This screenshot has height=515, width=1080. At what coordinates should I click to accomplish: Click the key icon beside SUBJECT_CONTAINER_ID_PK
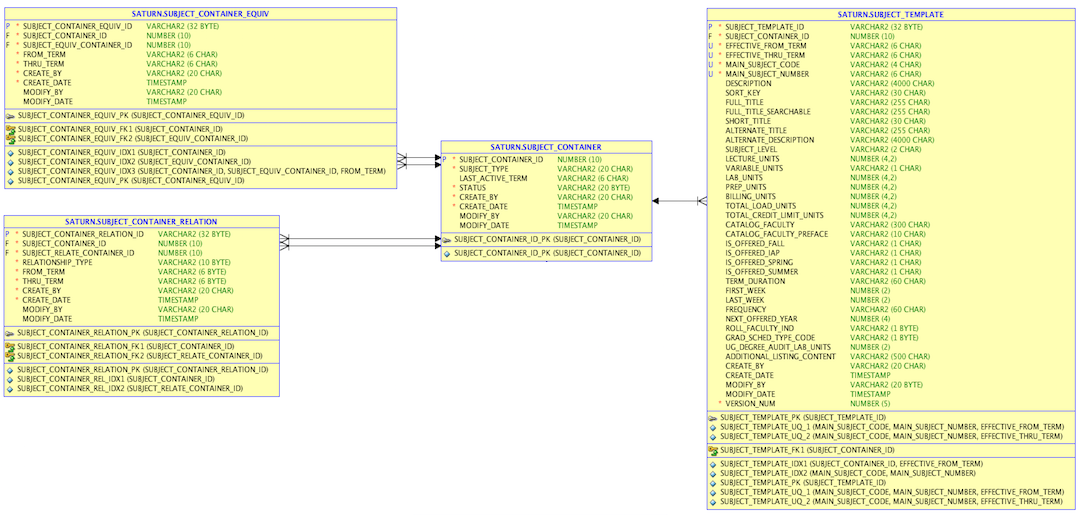(447, 240)
